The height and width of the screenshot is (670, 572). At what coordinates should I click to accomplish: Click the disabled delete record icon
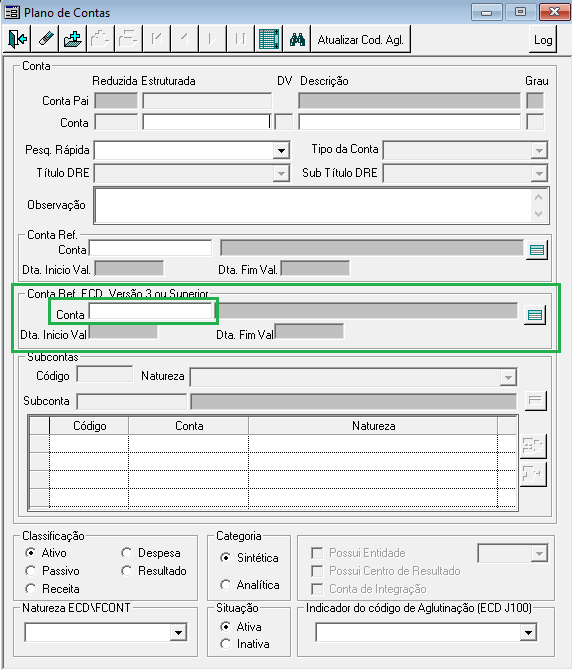[128, 39]
